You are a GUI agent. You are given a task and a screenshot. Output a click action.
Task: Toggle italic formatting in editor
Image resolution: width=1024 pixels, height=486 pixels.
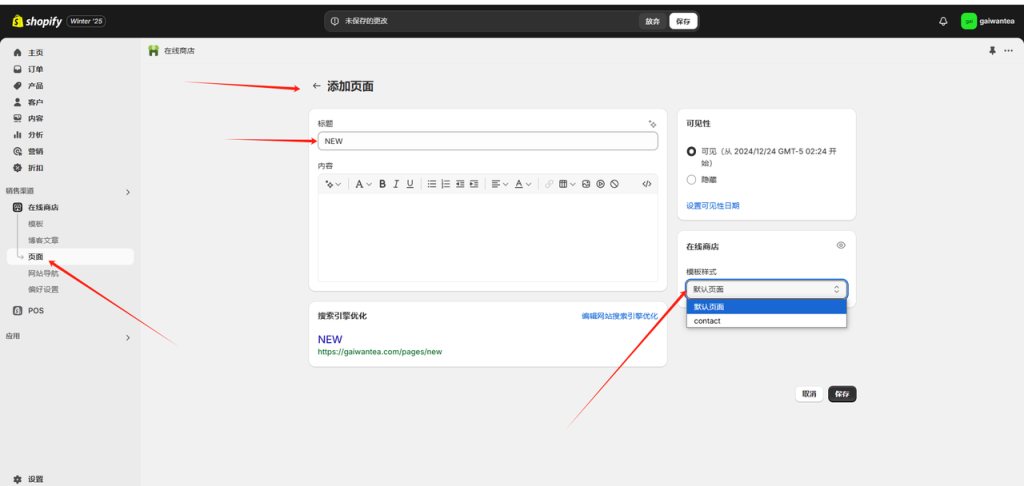click(396, 184)
